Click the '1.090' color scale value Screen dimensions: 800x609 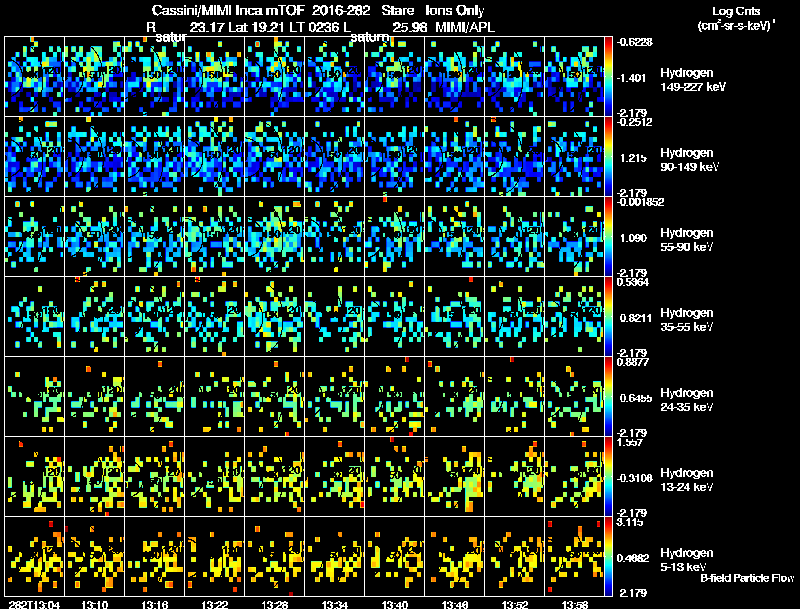click(633, 238)
